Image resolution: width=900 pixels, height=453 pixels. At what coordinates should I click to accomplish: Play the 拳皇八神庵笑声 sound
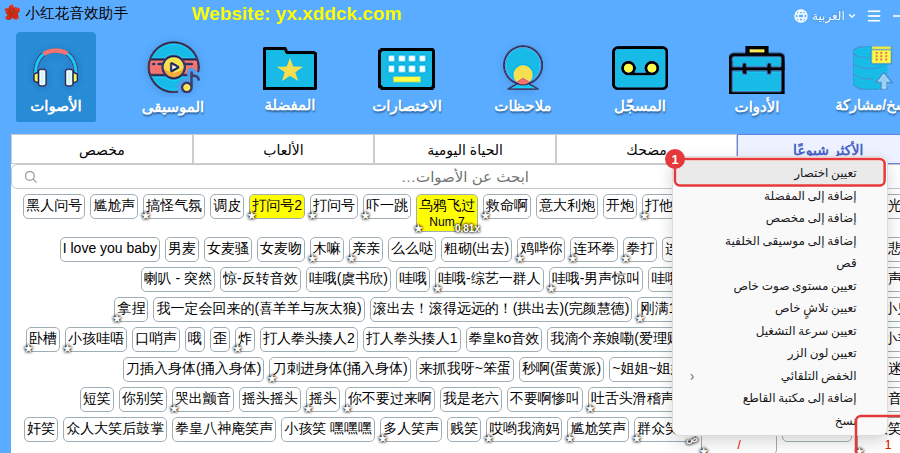[x=224, y=429]
